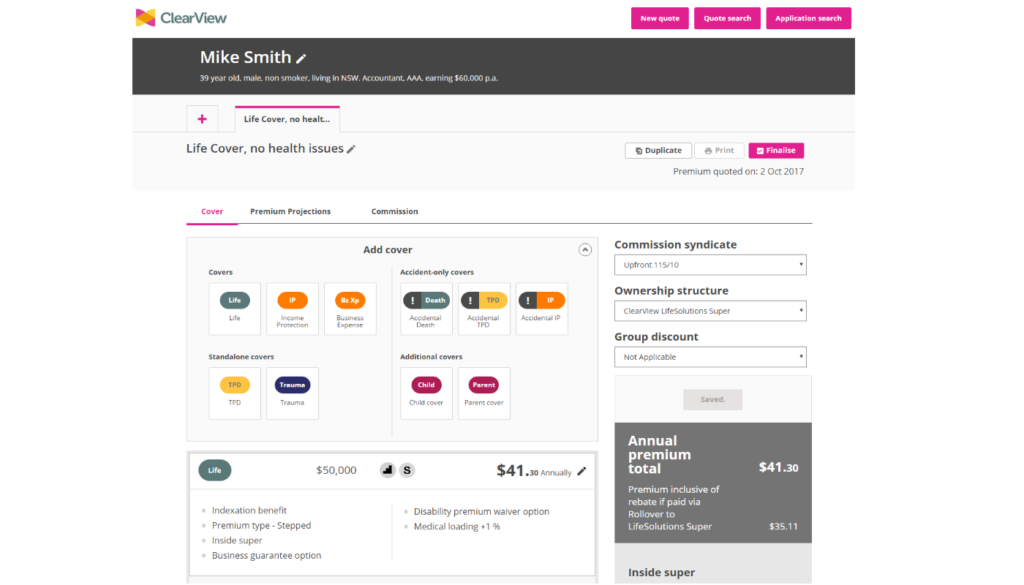Add a new quote tab with plus icon
This screenshot has width=1024, height=585.
[x=202, y=119]
